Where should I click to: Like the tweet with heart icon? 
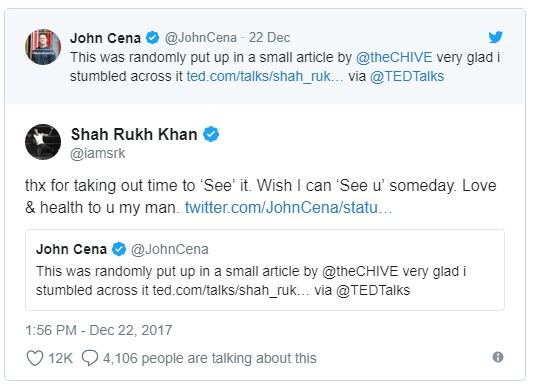35,358
